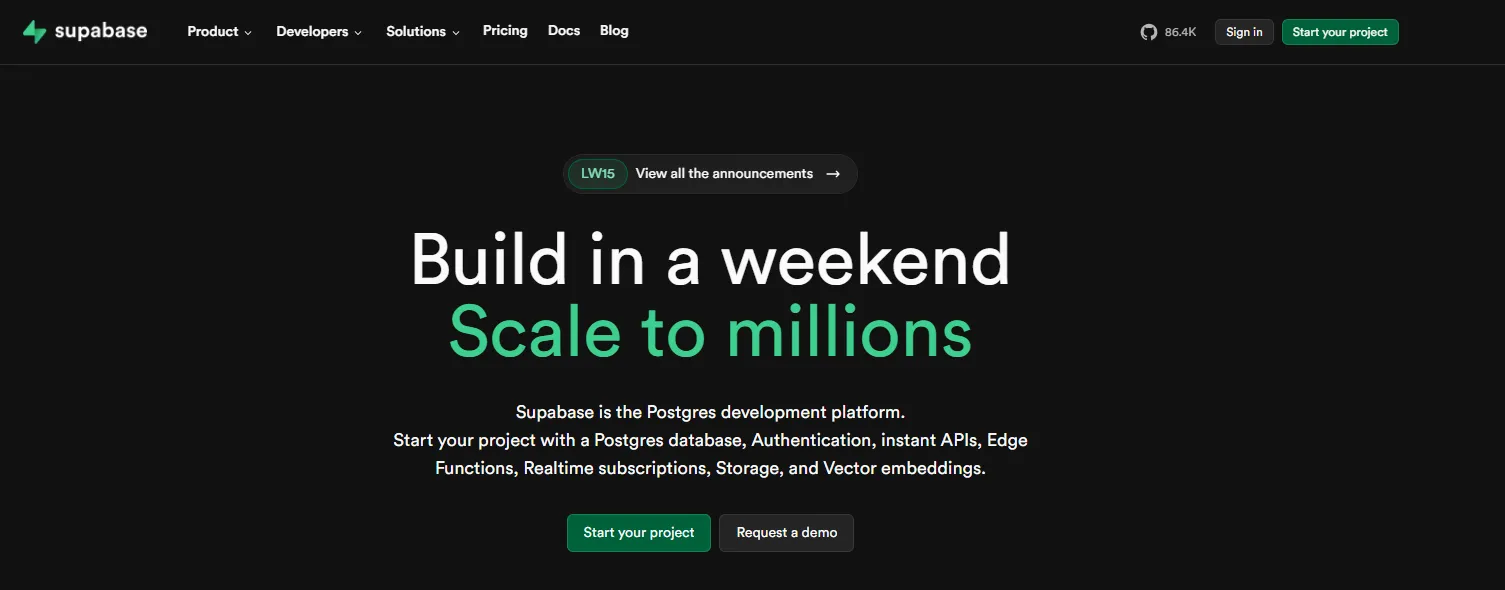
Task: Click the 86.4K GitHub star count
Action: tap(1180, 32)
